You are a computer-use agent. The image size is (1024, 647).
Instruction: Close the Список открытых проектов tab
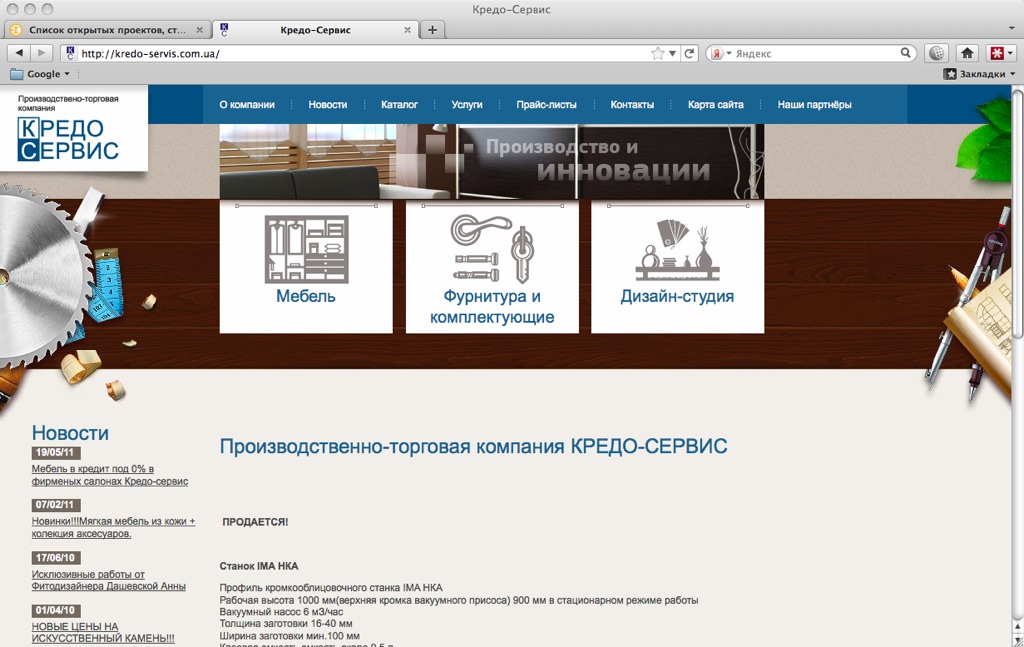(x=200, y=30)
